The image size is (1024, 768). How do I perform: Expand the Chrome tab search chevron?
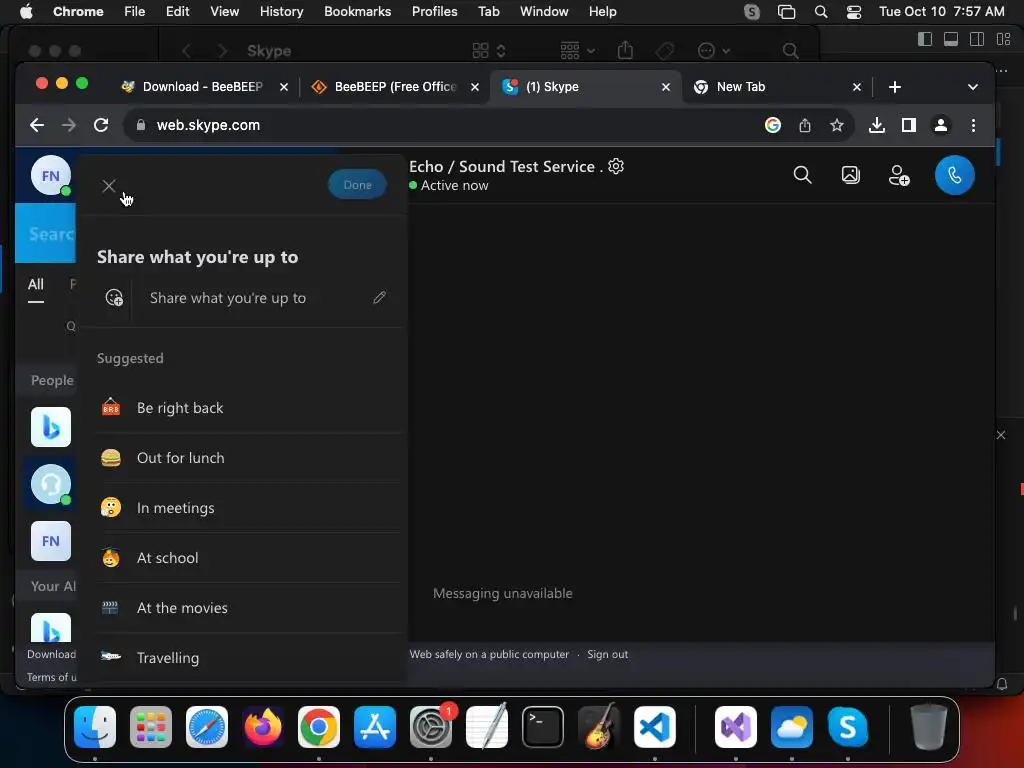[972, 87]
